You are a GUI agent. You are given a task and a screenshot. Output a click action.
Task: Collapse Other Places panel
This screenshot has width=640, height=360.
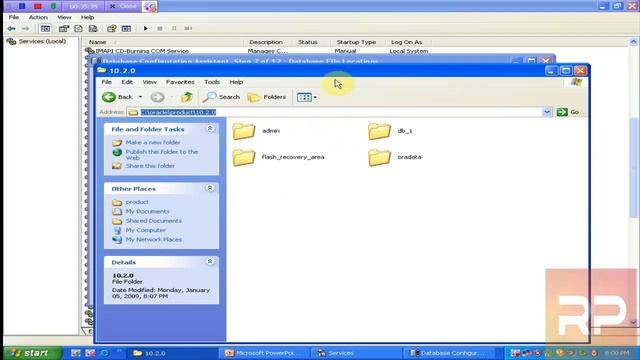(210, 188)
